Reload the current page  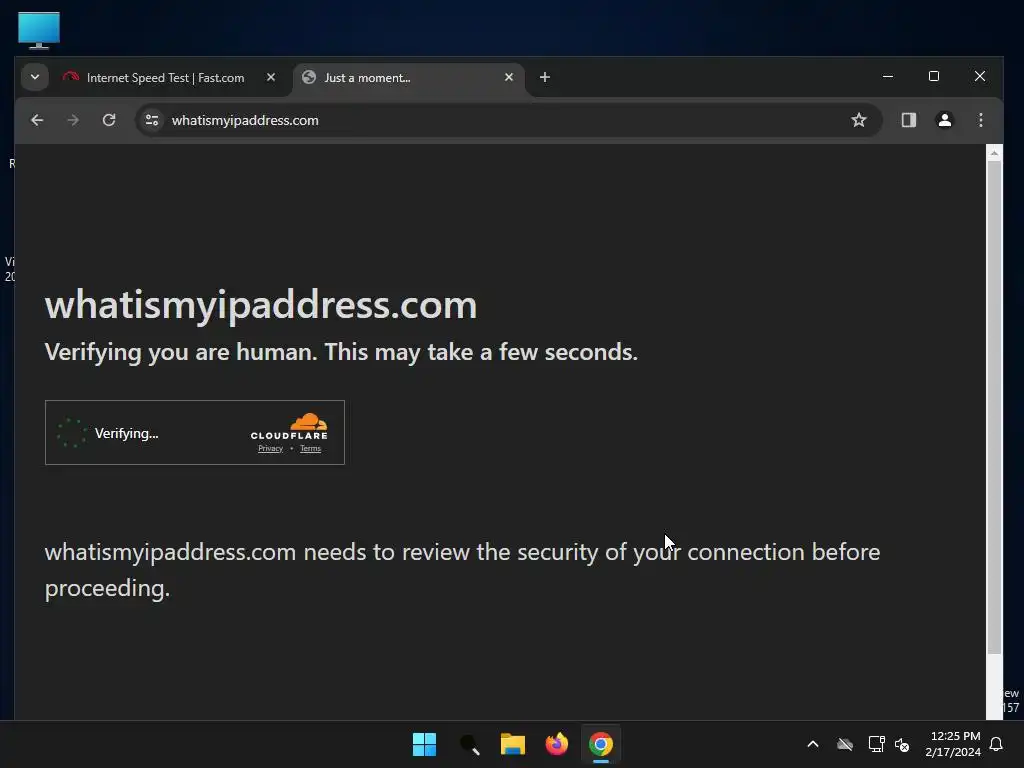109,120
